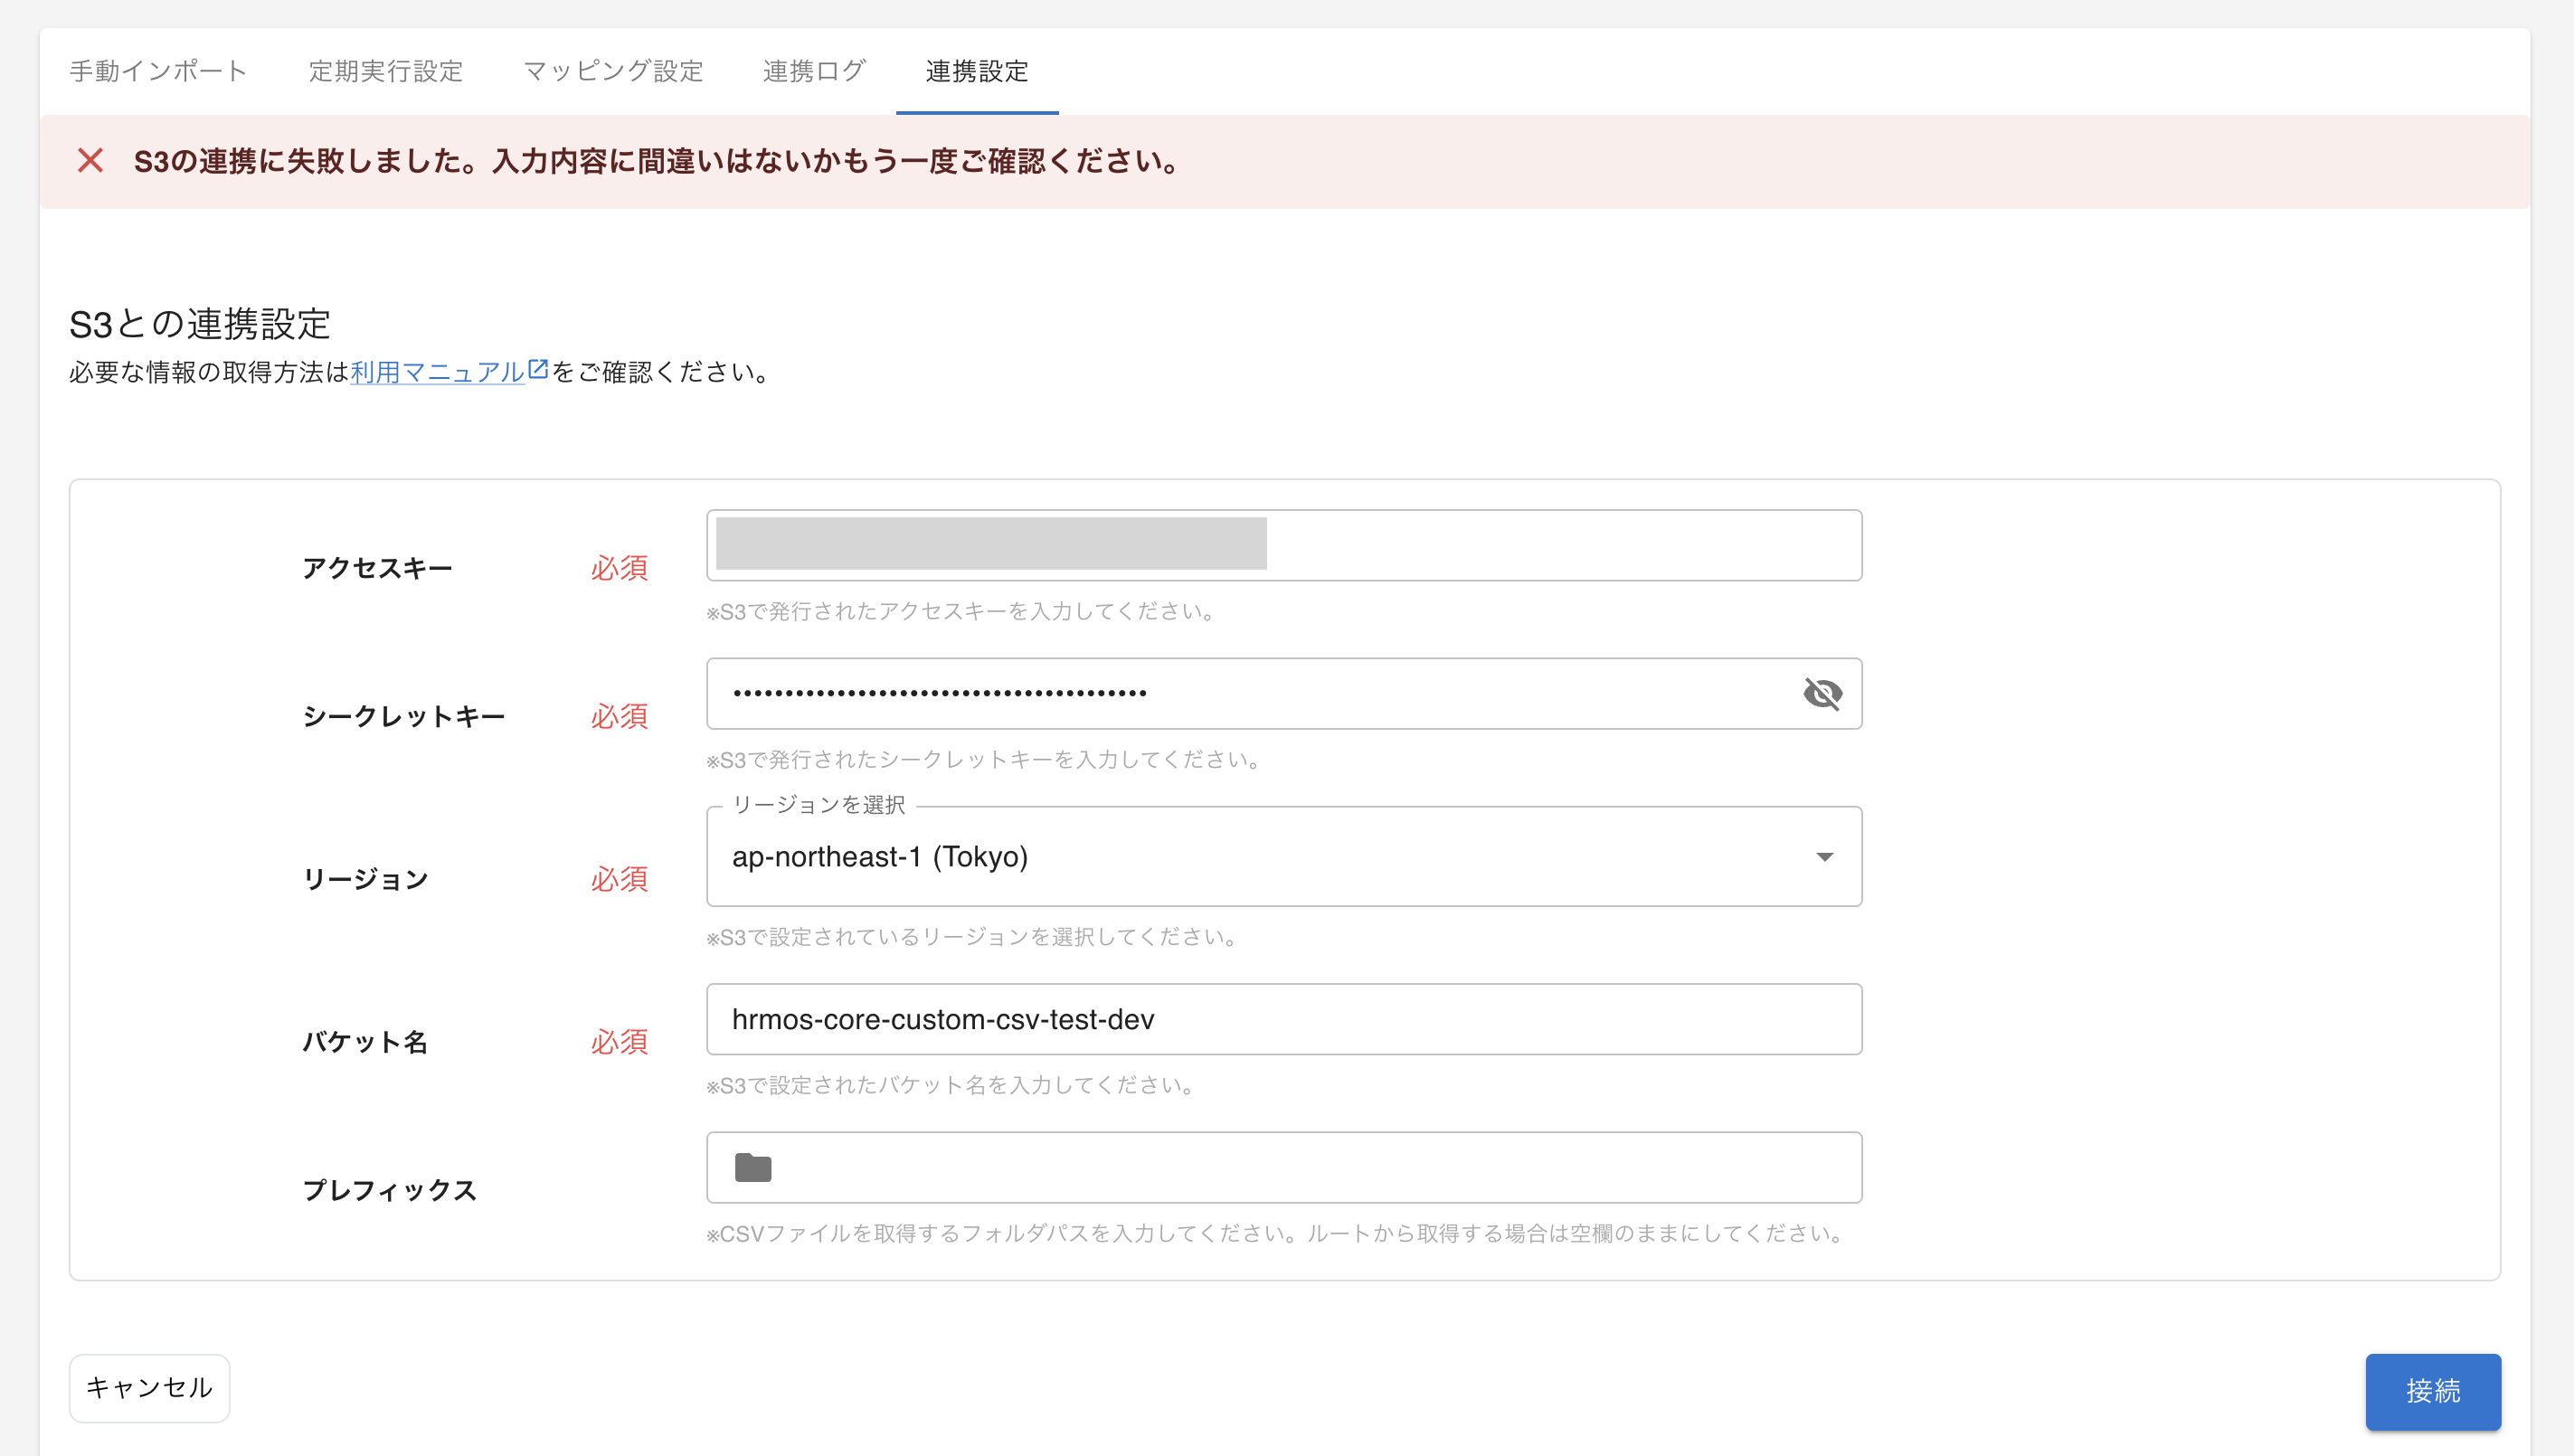The height and width of the screenshot is (1456, 2574).
Task: Expand the region dropdown arrow
Action: (1824, 857)
